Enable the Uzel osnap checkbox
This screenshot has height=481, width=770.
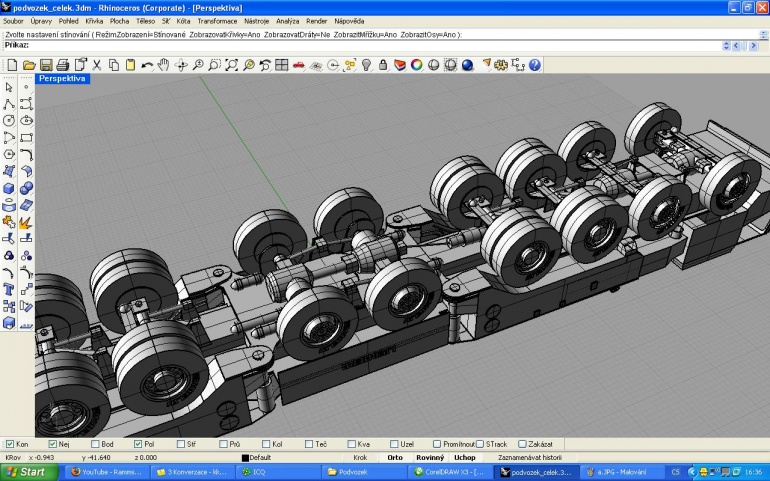(x=394, y=444)
